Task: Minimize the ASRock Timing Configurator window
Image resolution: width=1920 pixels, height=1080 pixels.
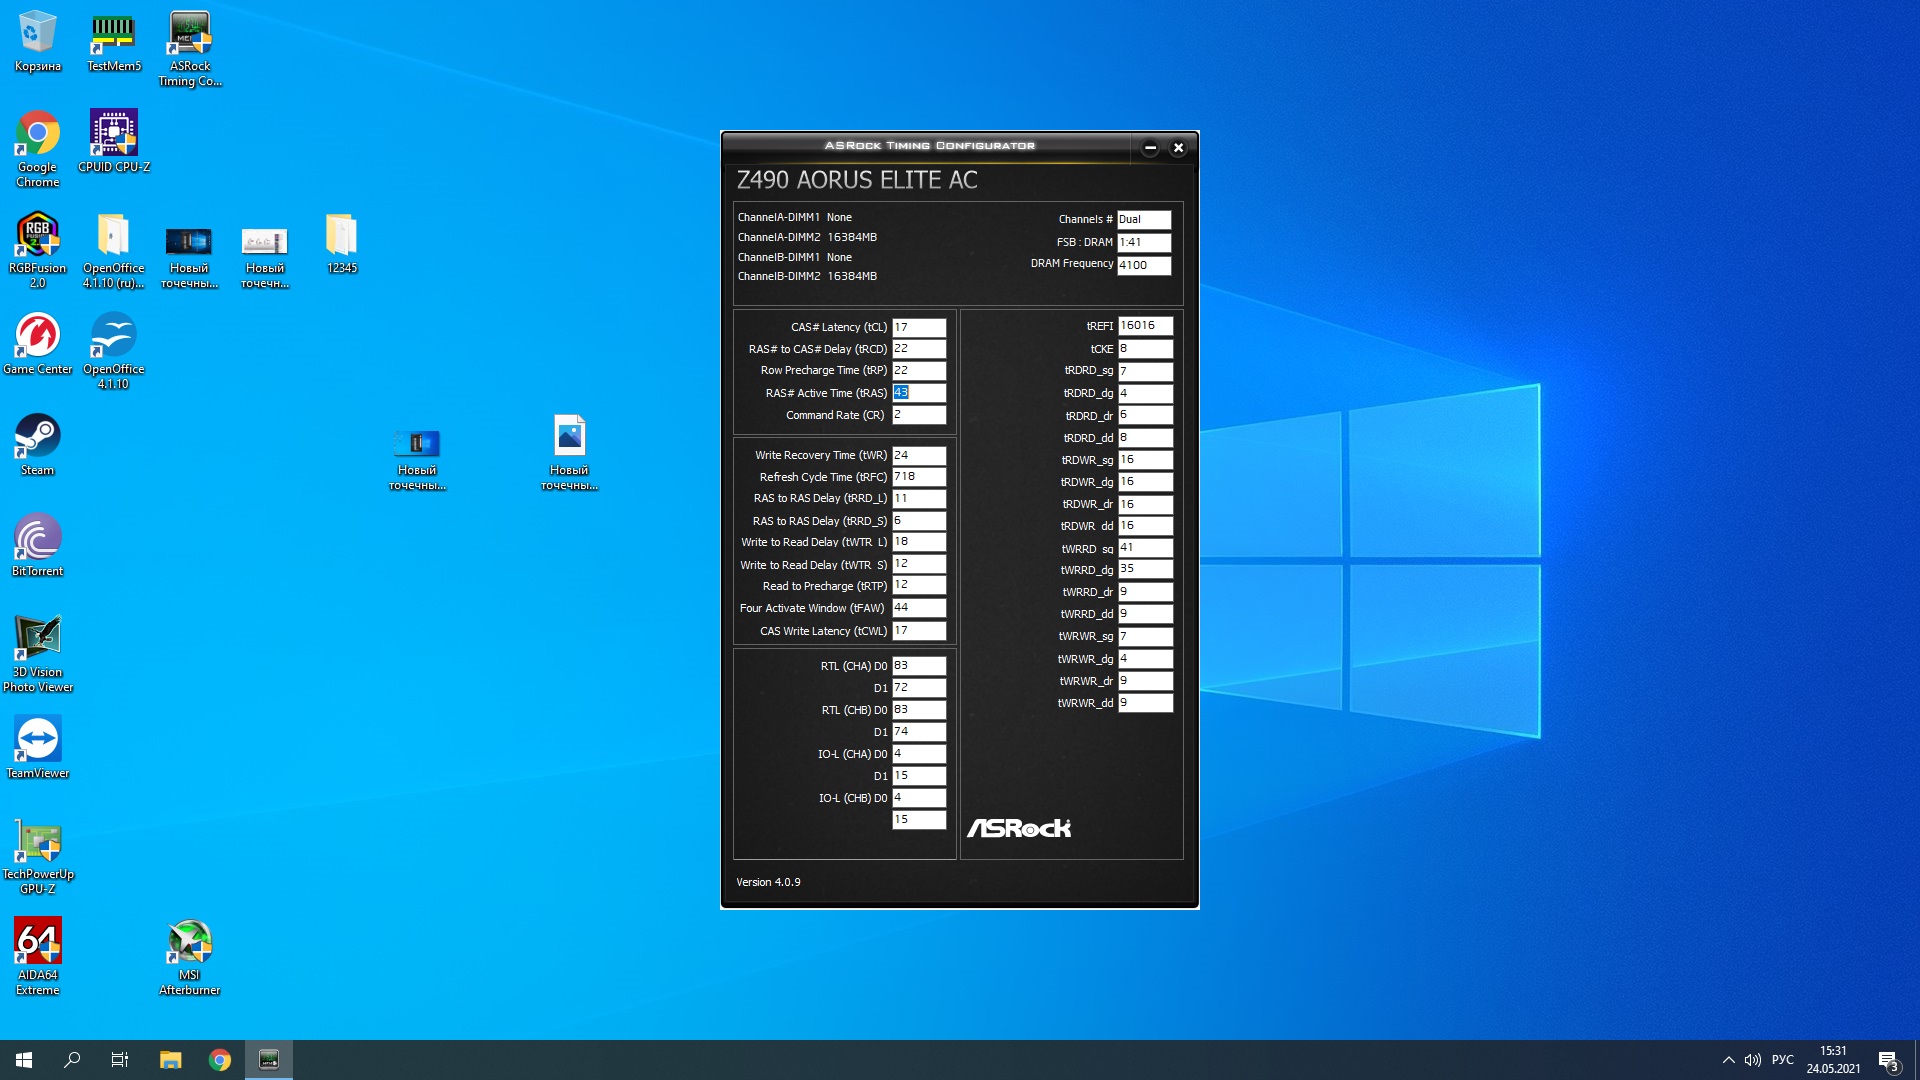Action: point(1150,148)
